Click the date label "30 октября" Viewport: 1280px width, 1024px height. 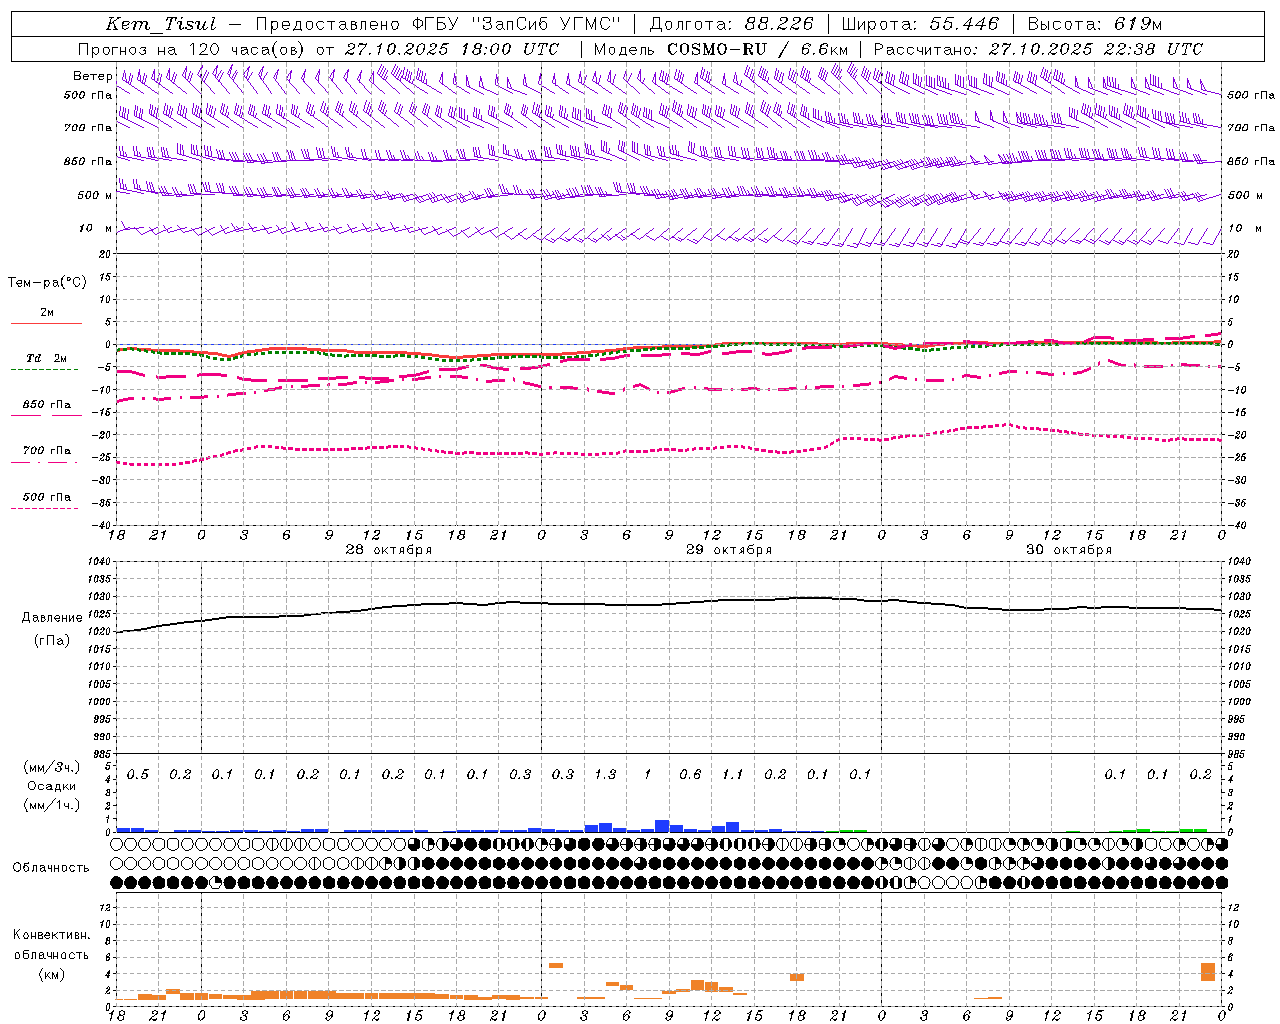click(x=1068, y=550)
